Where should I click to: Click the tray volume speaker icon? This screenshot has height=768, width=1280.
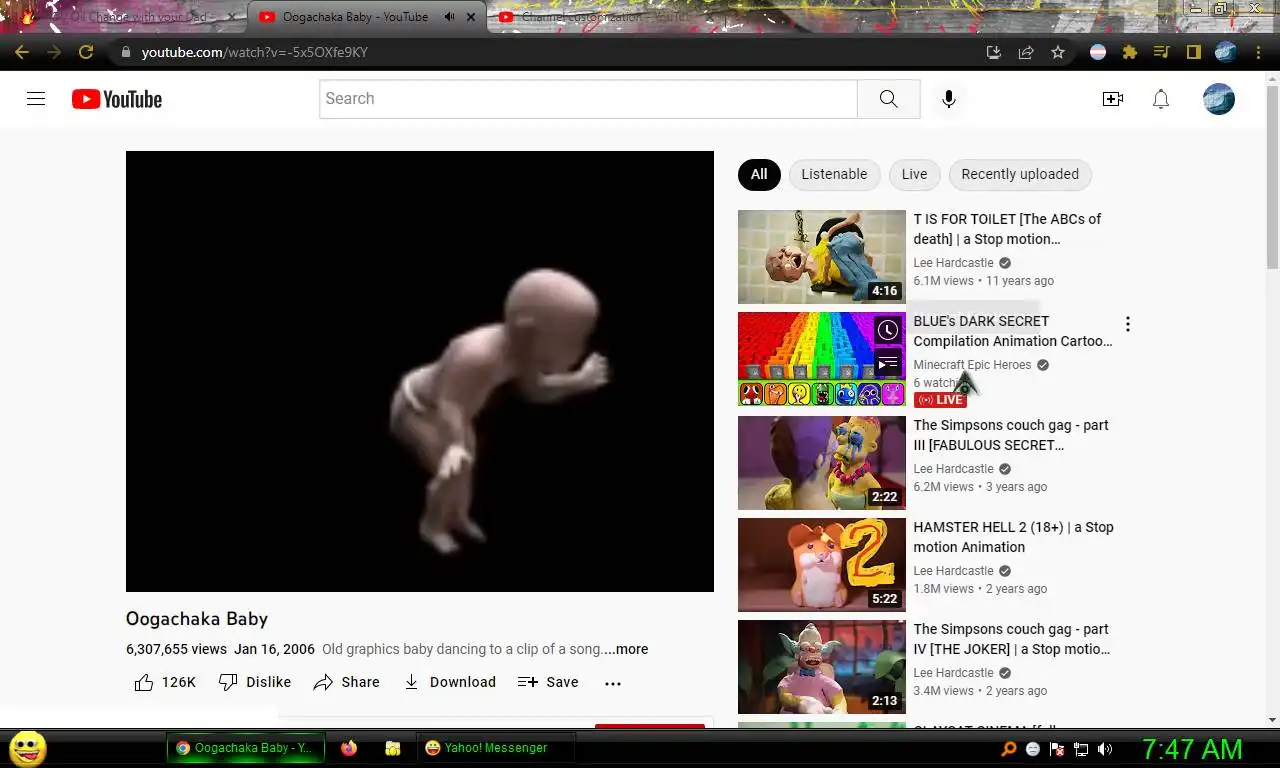(x=1105, y=749)
